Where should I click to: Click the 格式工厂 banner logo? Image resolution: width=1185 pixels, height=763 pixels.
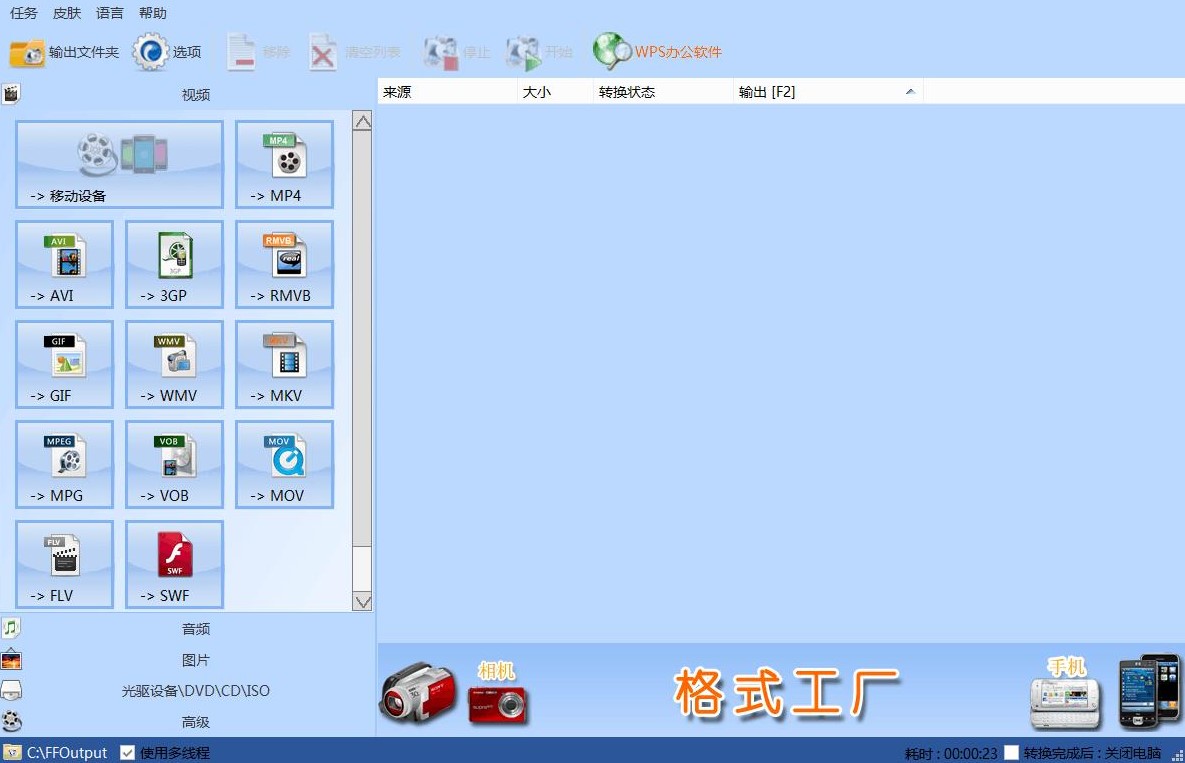[787, 691]
